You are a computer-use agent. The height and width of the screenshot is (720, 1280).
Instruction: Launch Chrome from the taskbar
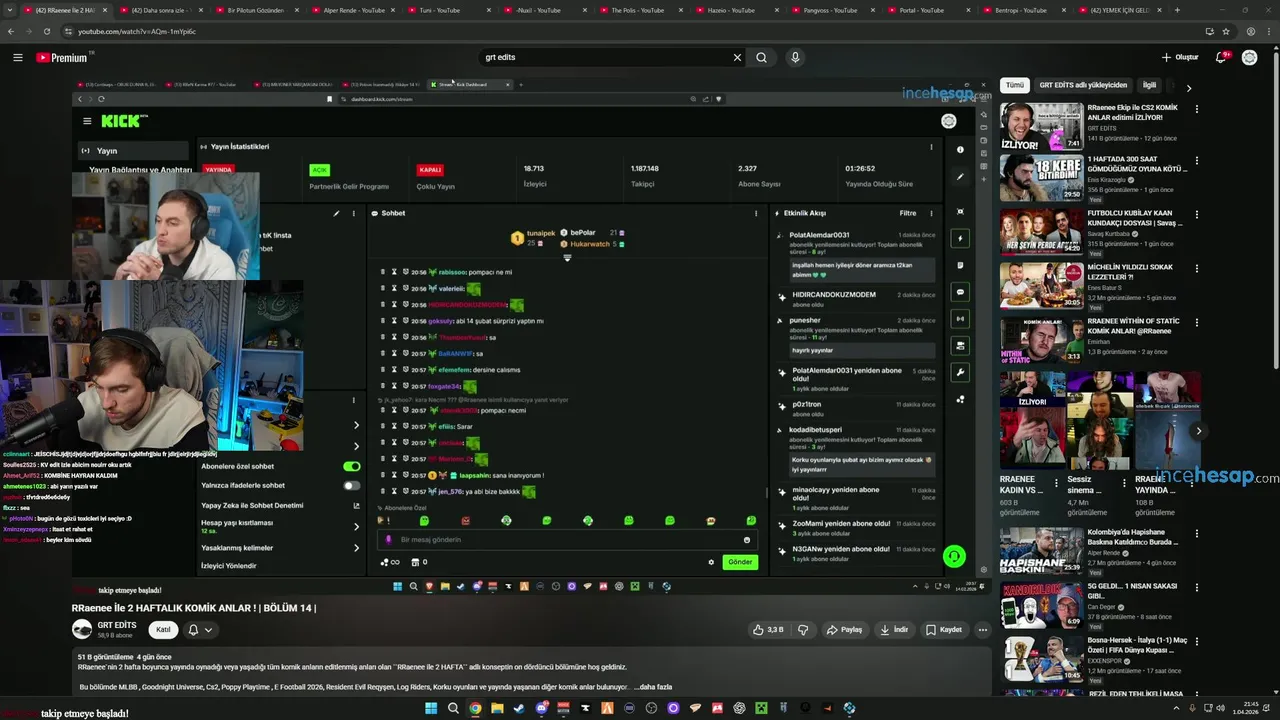[x=475, y=708]
